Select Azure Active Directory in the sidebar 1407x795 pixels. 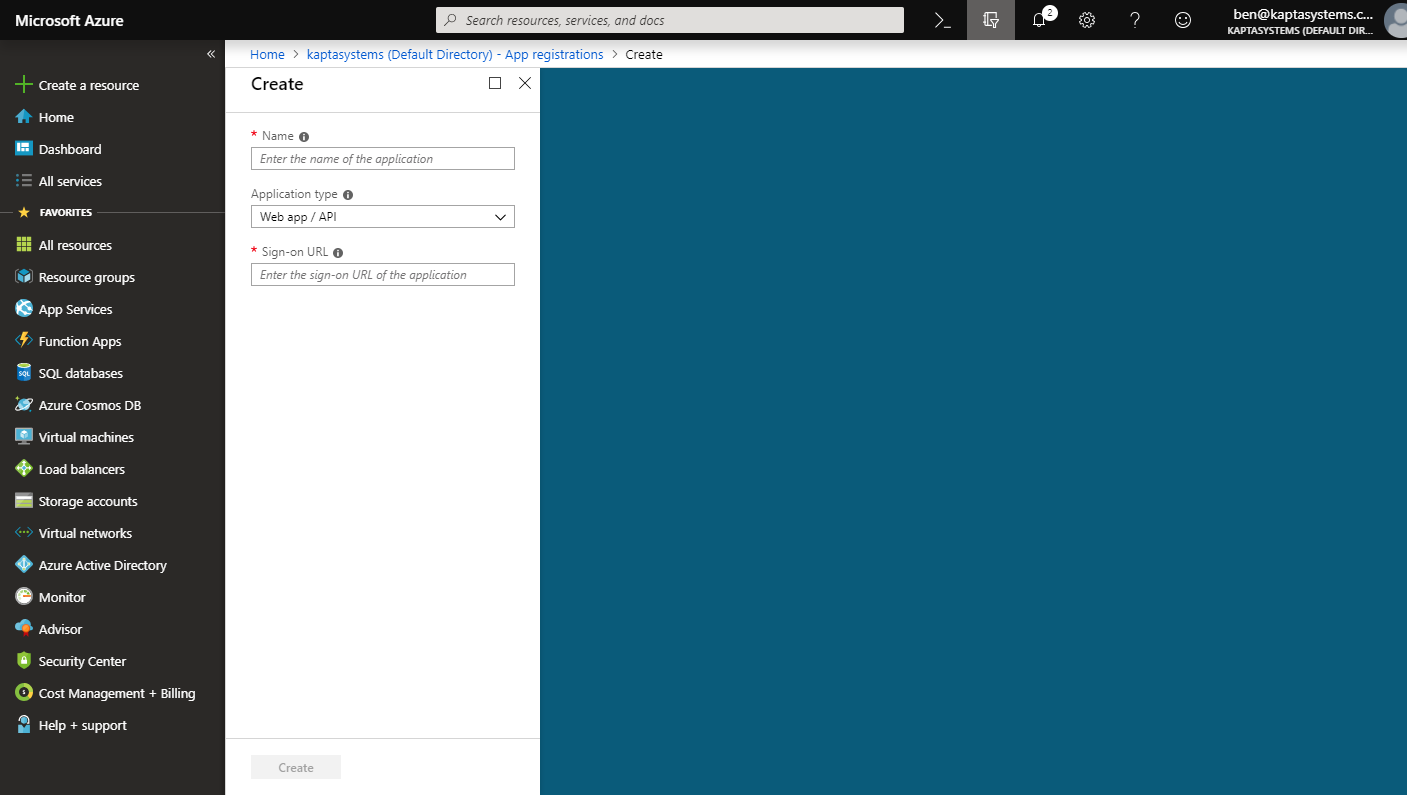[103, 564]
